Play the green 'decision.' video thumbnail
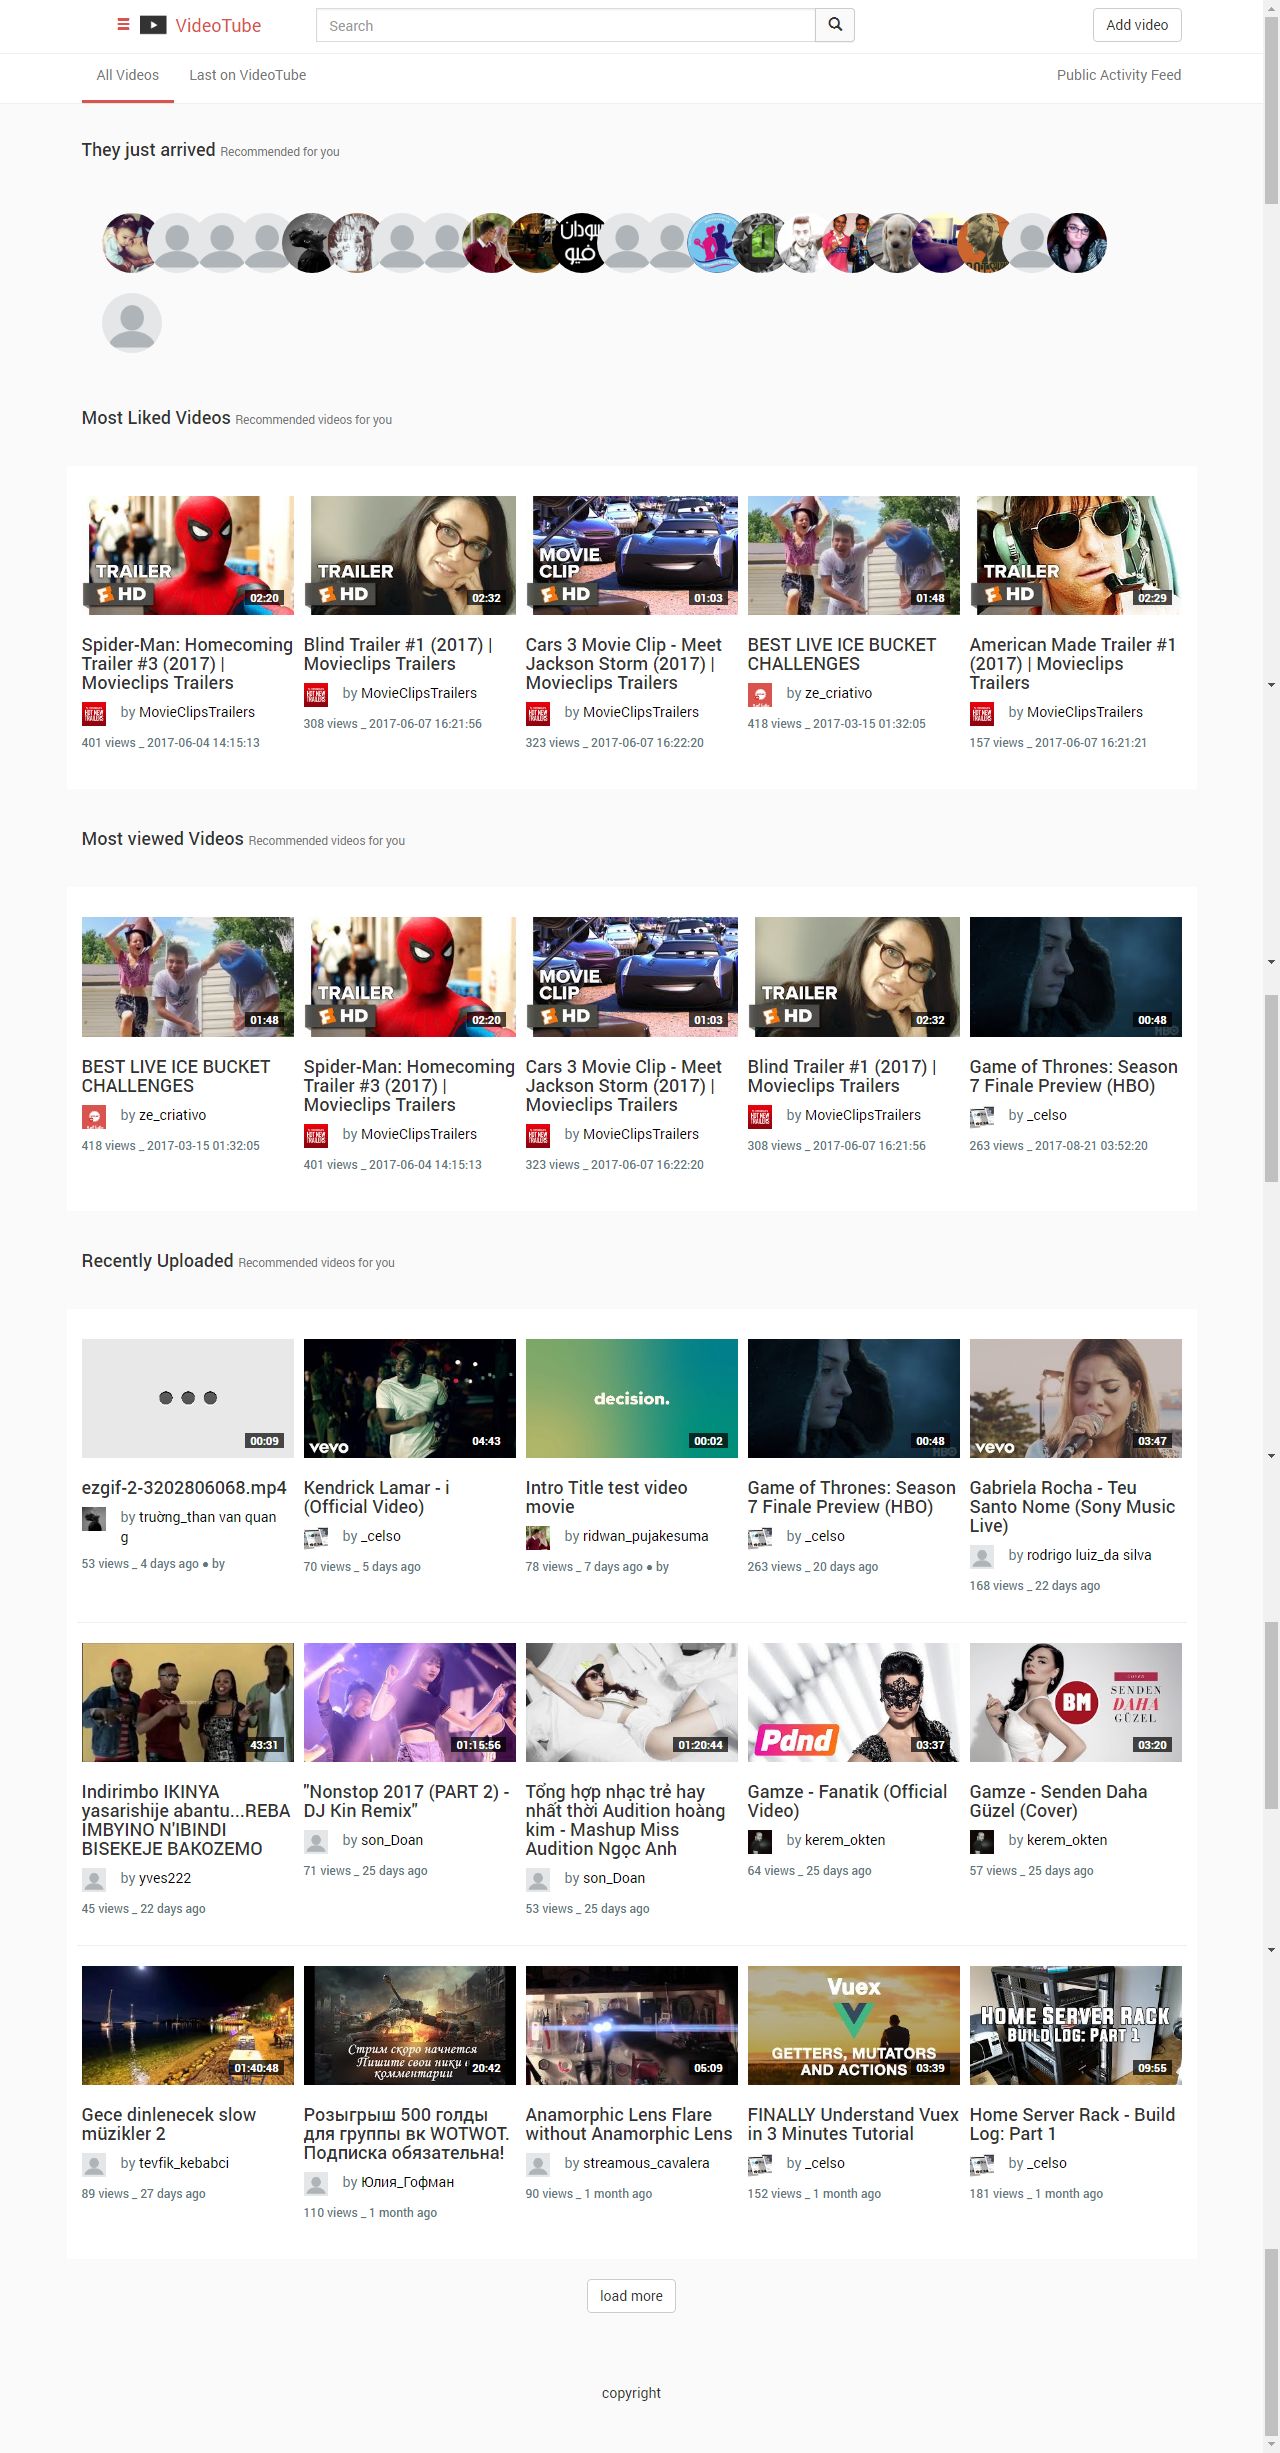Viewport: 1280px width, 2453px height. (632, 1398)
